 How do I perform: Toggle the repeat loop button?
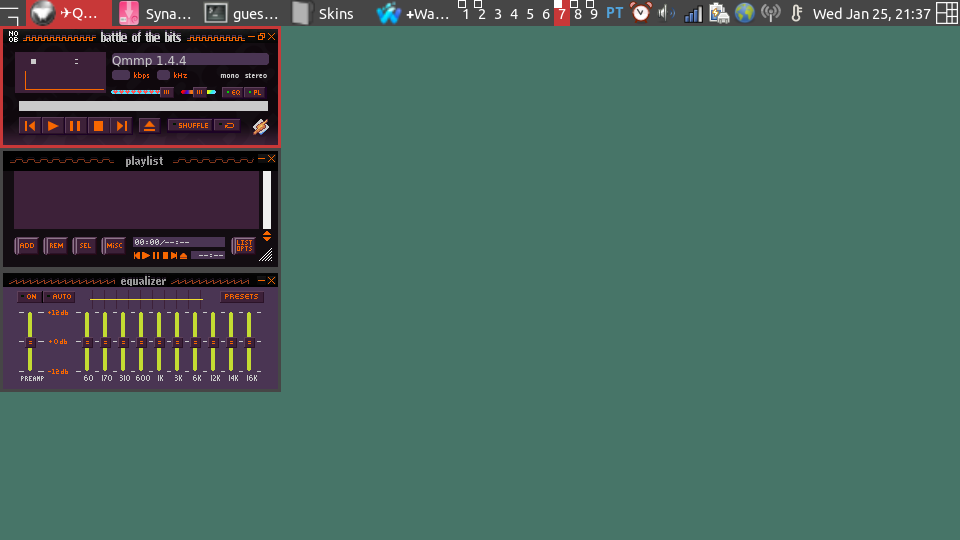pyautogui.click(x=228, y=126)
